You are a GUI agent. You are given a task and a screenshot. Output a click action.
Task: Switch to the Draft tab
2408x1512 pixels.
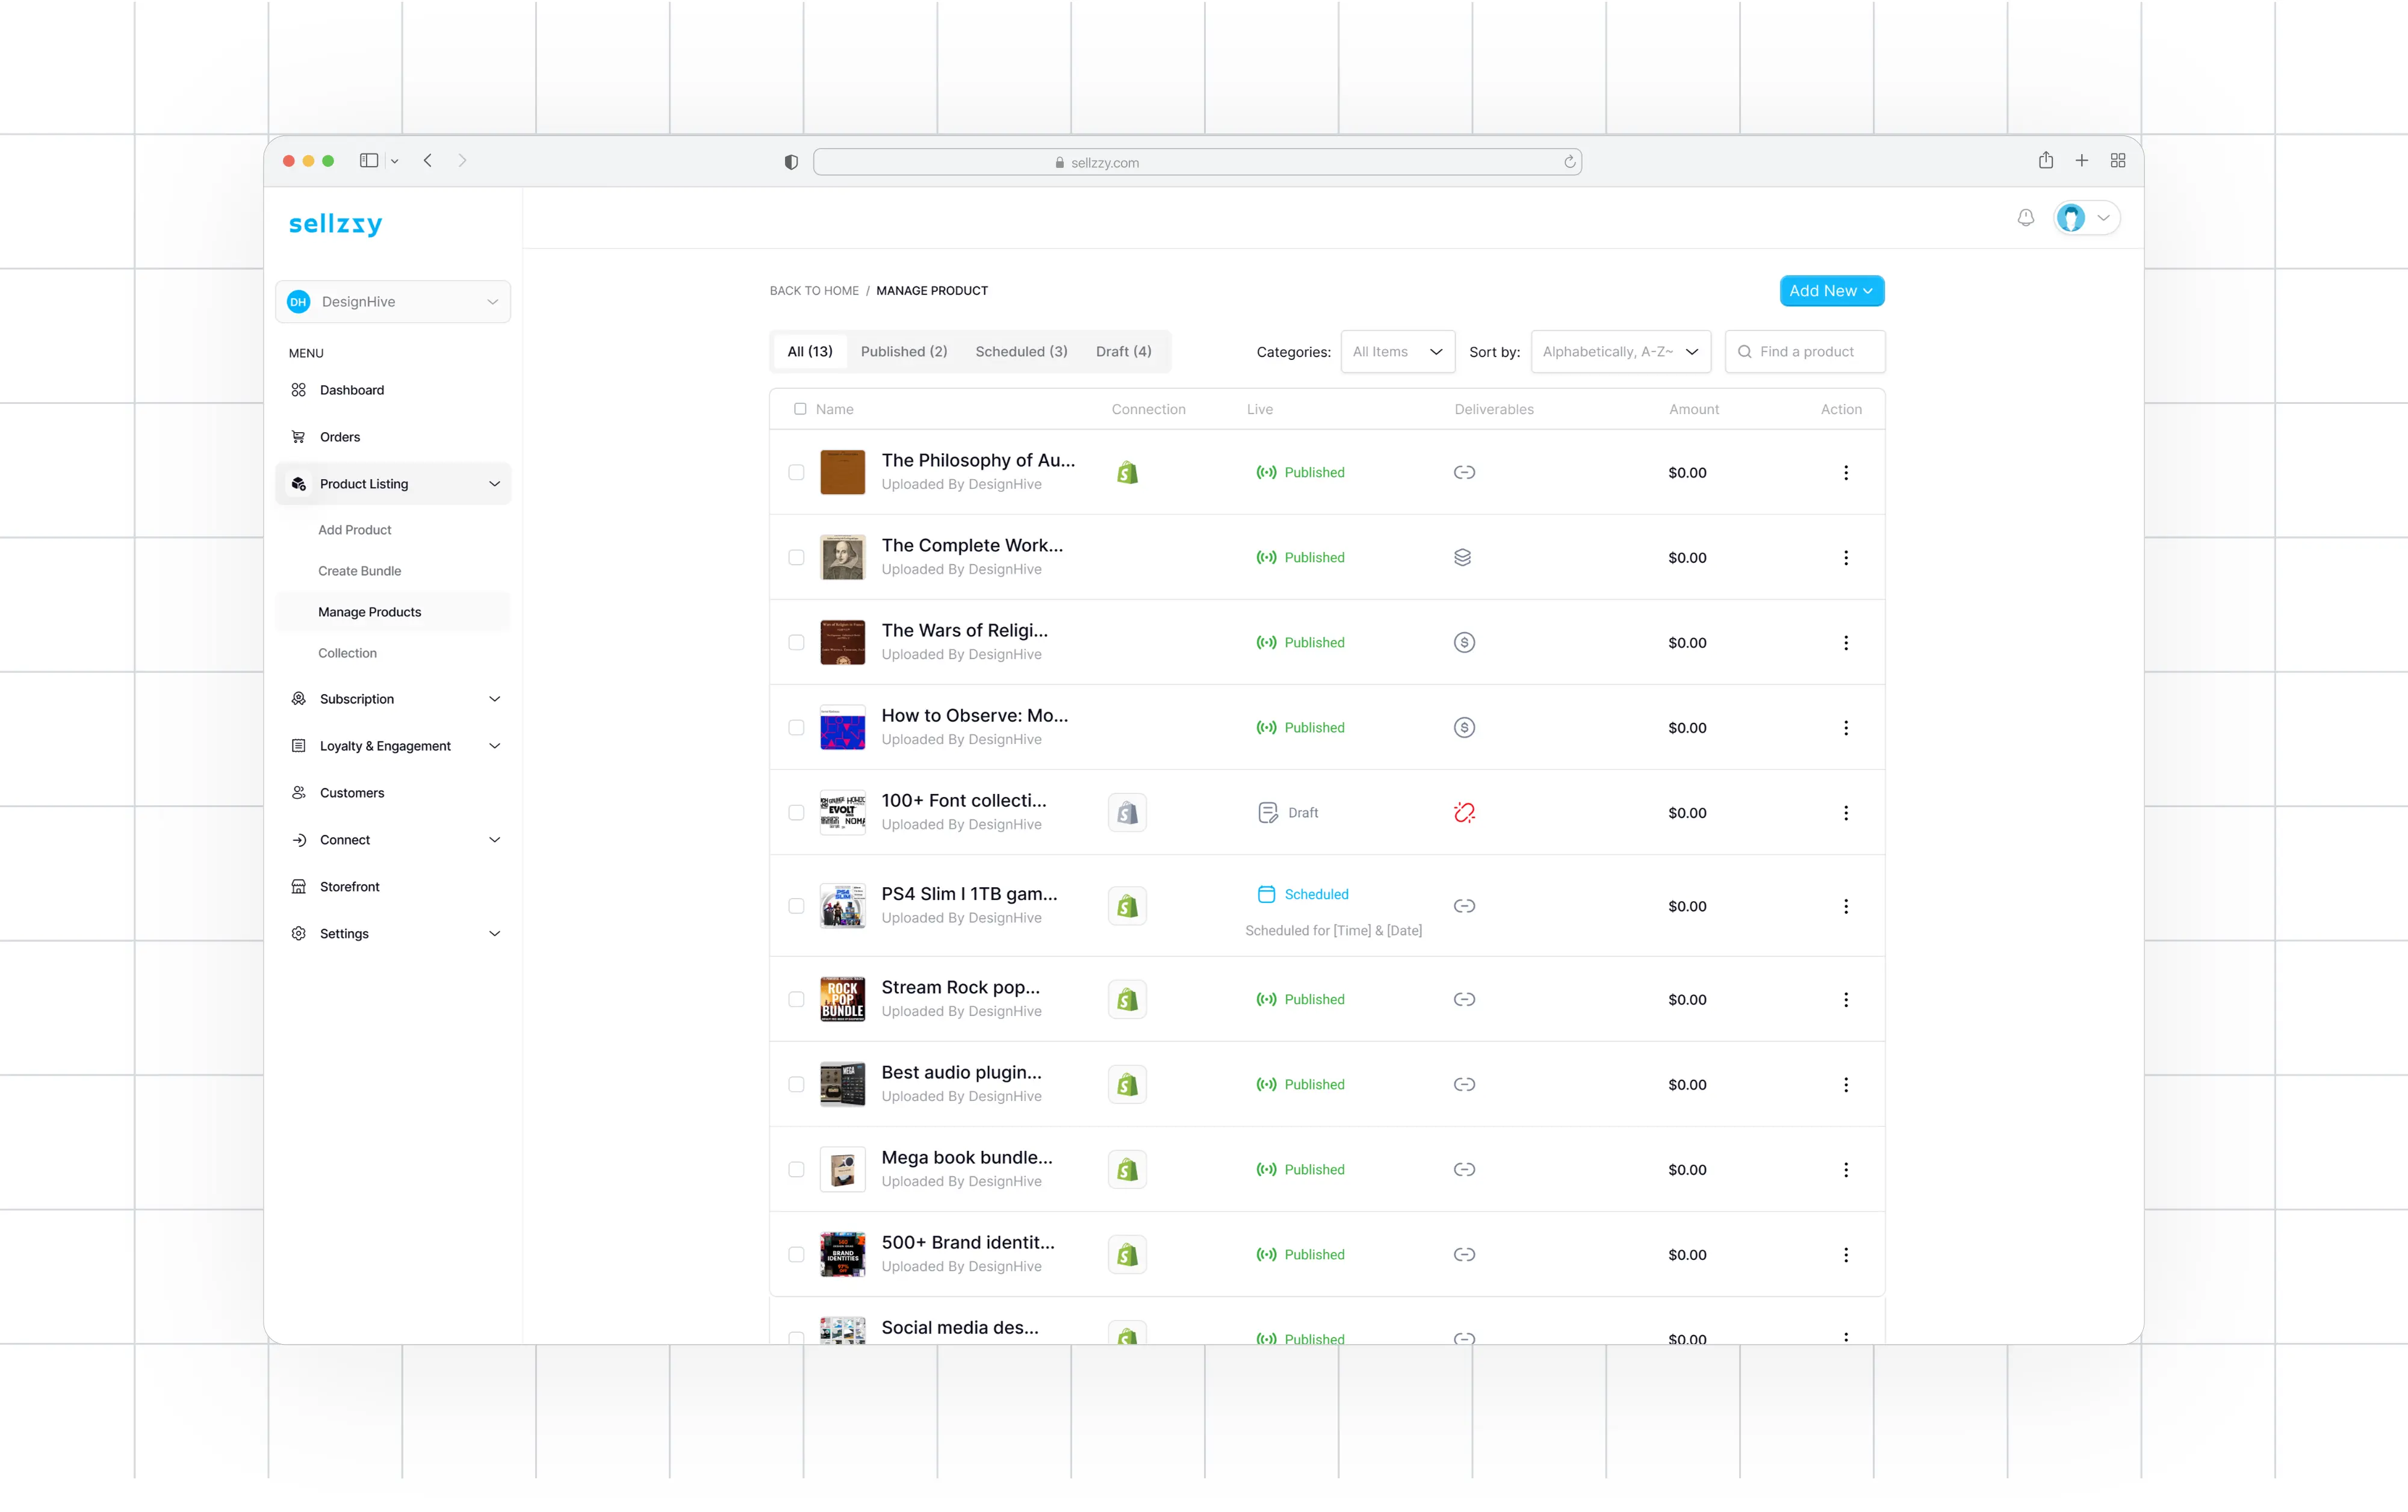(x=1124, y=351)
